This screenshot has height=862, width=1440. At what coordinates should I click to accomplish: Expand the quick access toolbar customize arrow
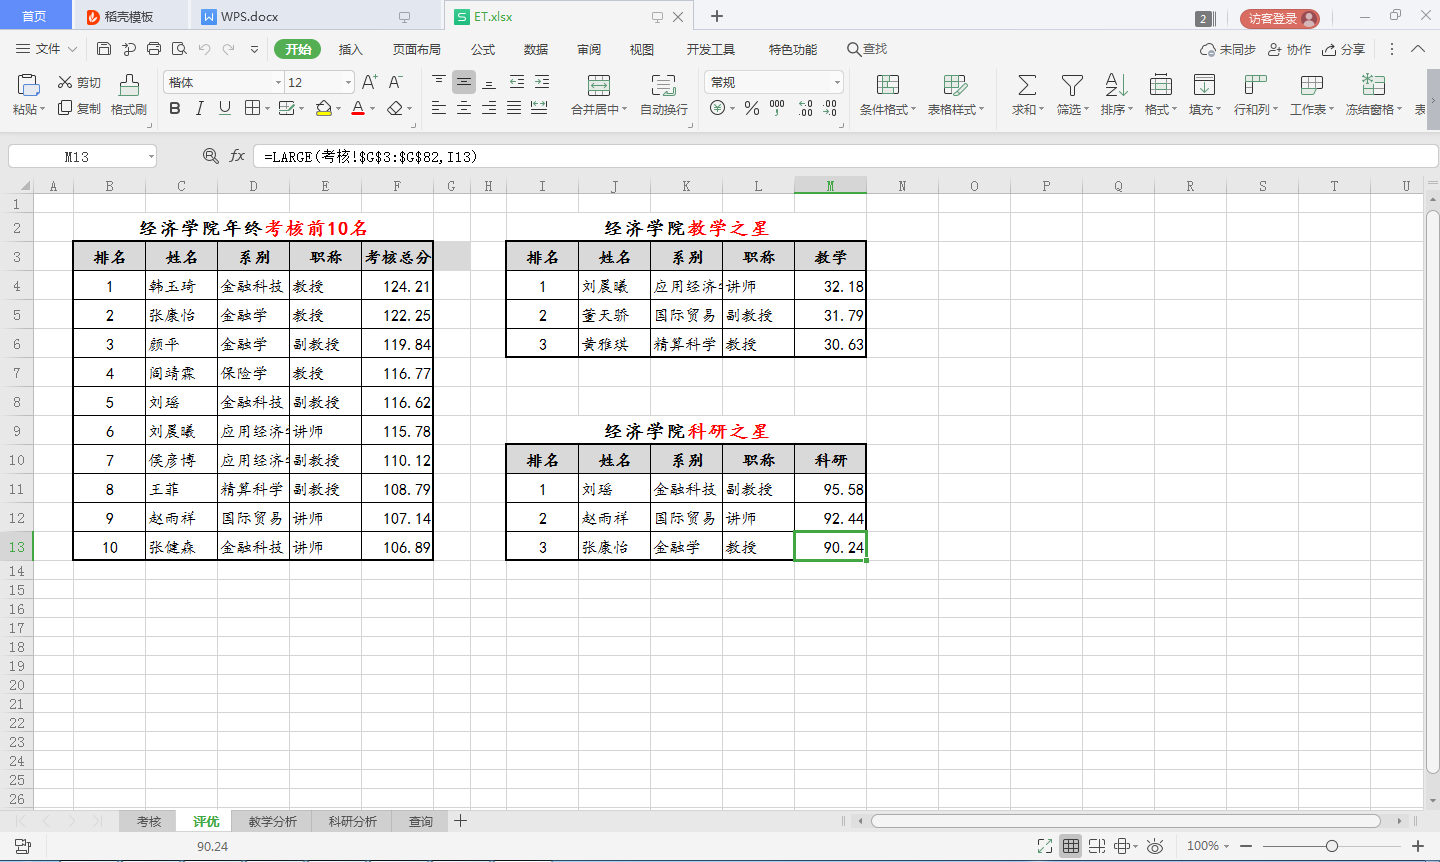(x=254, y=49)
